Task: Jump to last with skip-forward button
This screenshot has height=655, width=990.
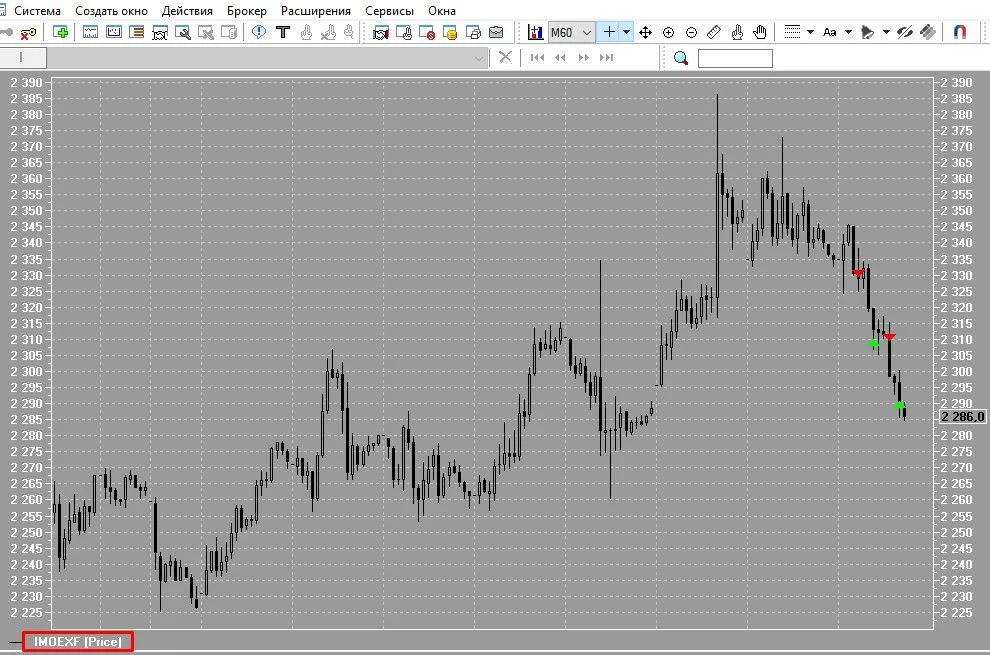Action: 607,57
